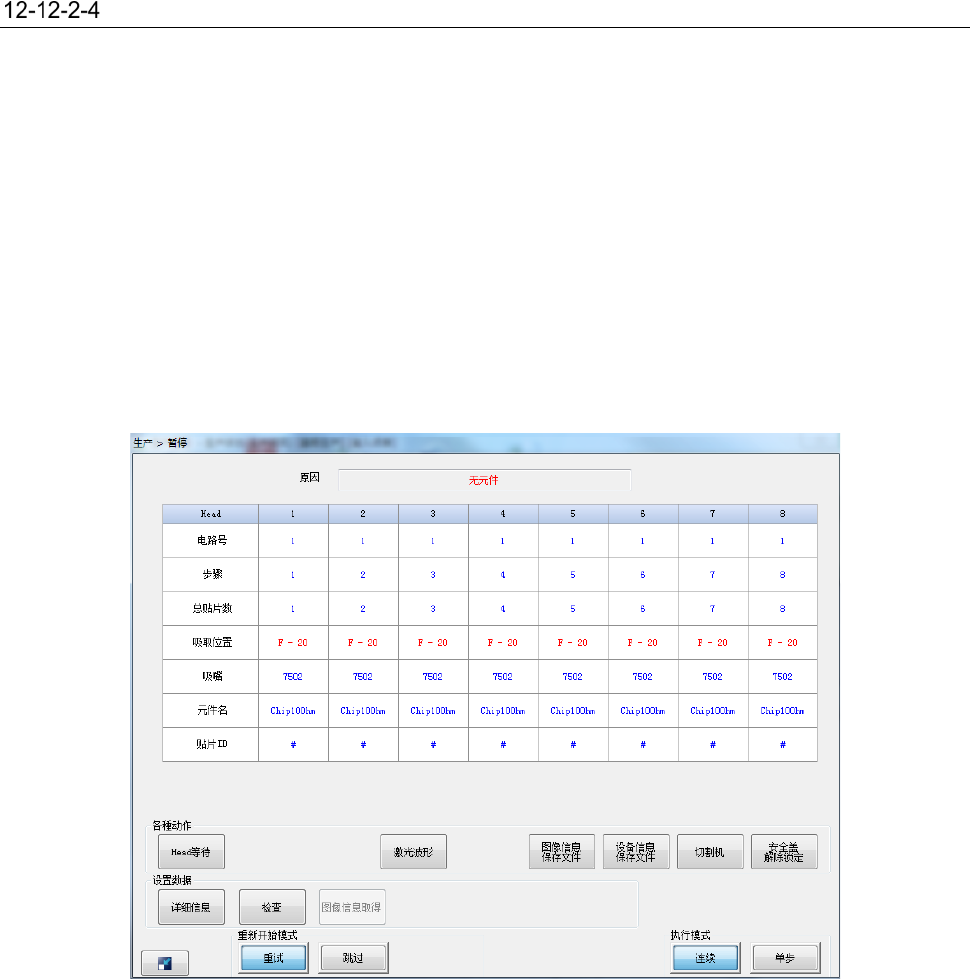
Task: Click the 原因 field showing 无元件
Action: (484, 480)
